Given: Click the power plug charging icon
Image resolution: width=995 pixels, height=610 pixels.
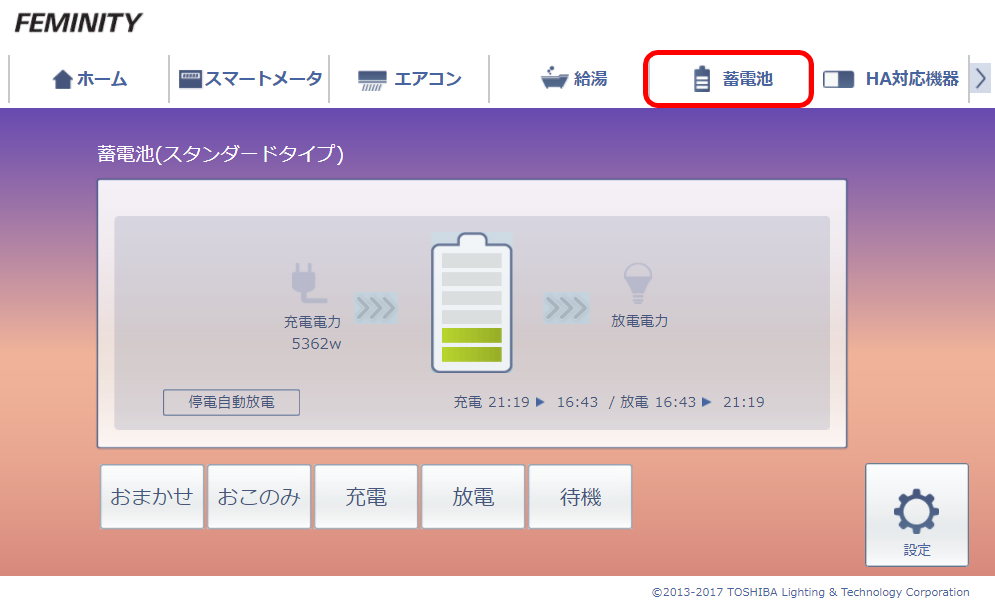Looking at the screenshot, I should (307, 284).
